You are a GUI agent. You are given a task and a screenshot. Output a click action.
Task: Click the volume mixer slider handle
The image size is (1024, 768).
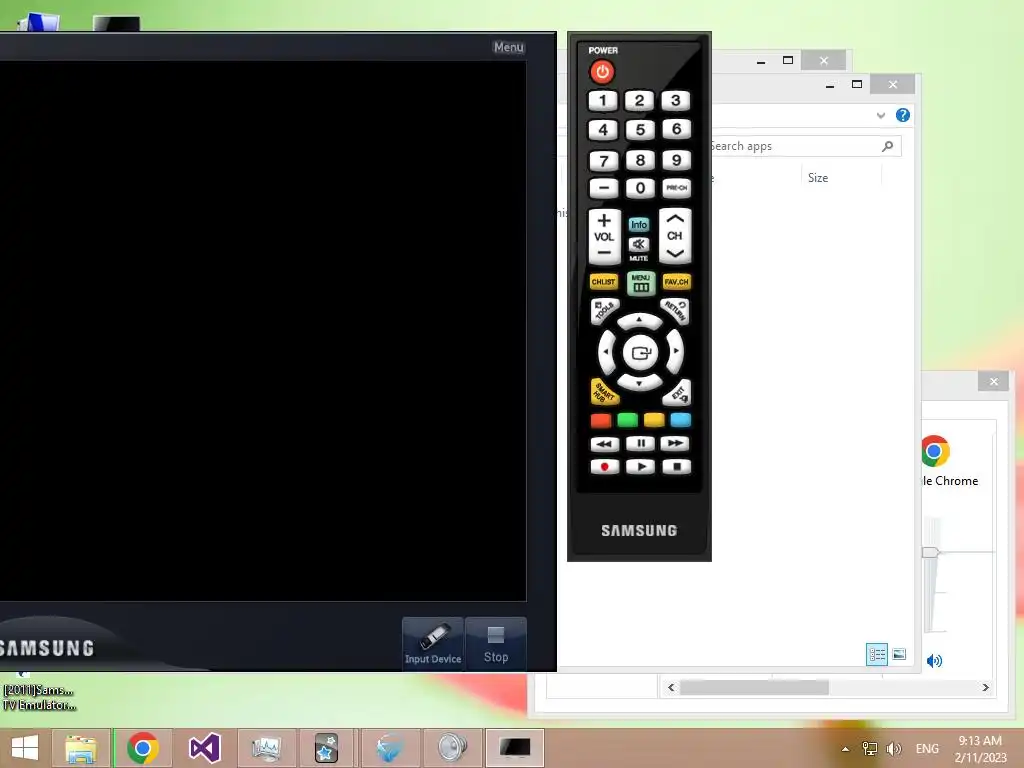click(931, 552)
